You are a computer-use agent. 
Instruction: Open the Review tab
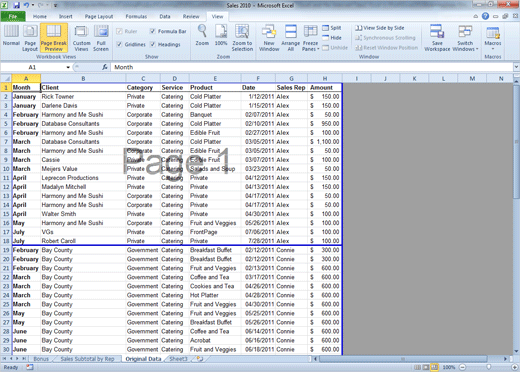point(191,16)
